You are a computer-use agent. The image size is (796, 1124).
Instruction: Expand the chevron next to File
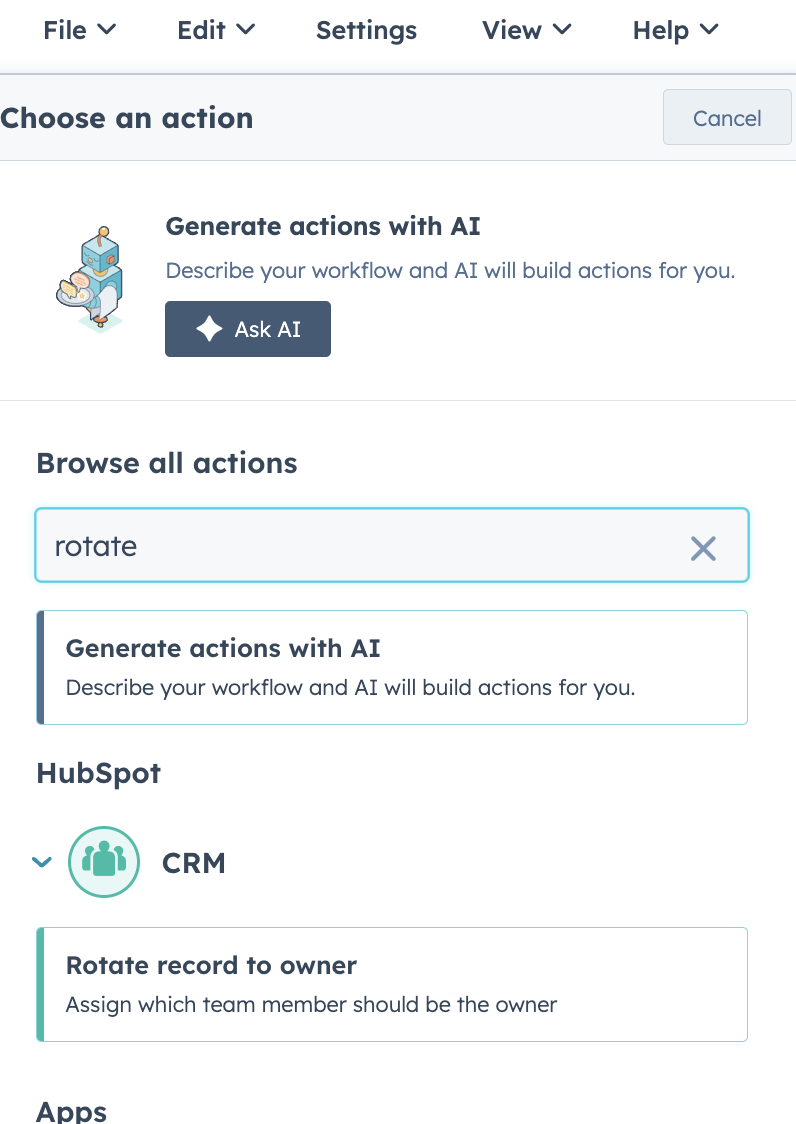pos(107,30)
